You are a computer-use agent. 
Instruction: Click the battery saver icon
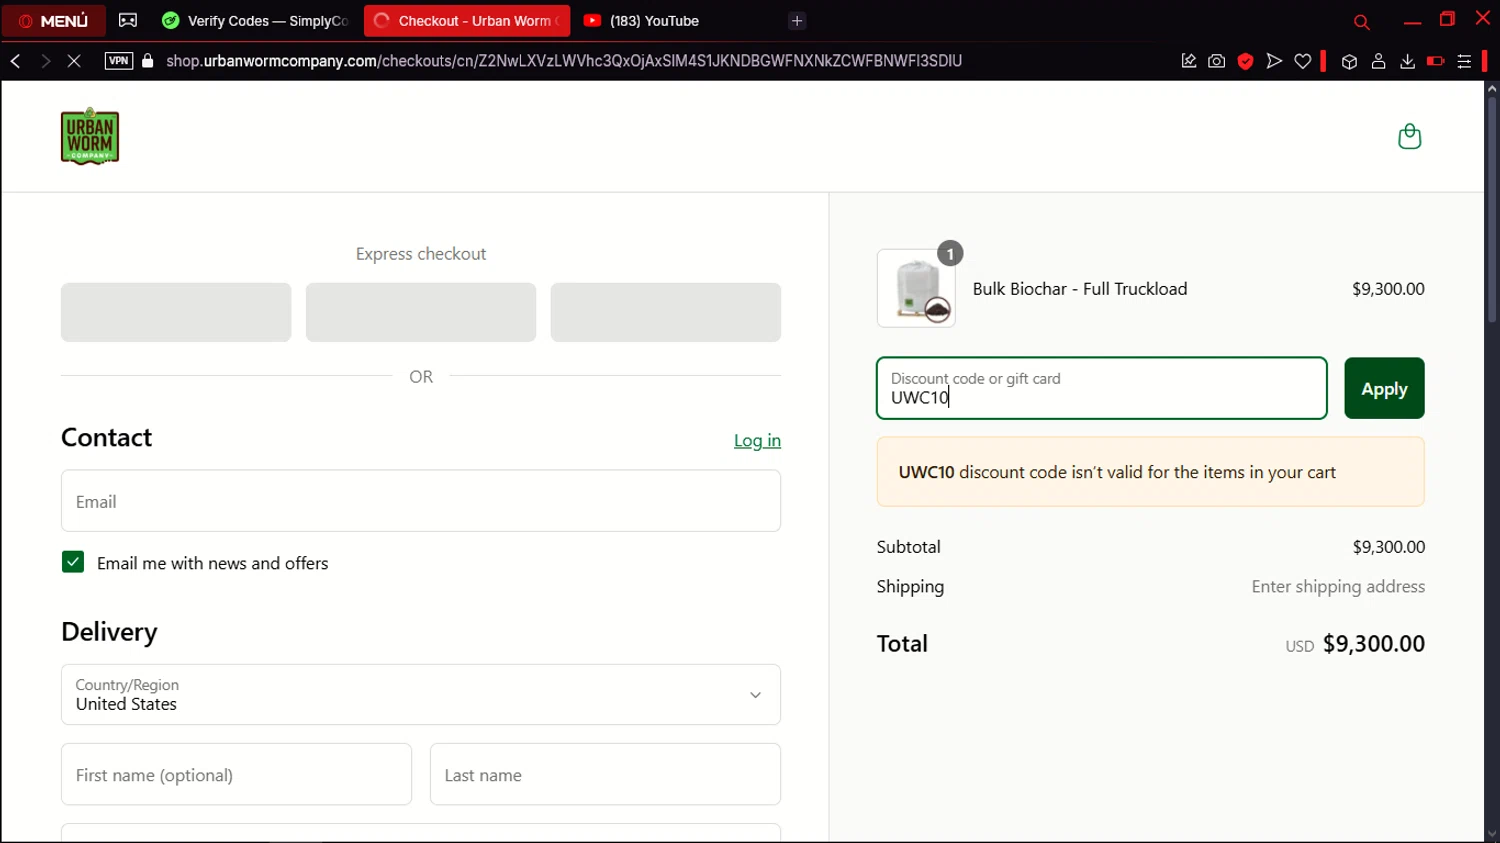pyautogui.click(x=1436, y=61)
